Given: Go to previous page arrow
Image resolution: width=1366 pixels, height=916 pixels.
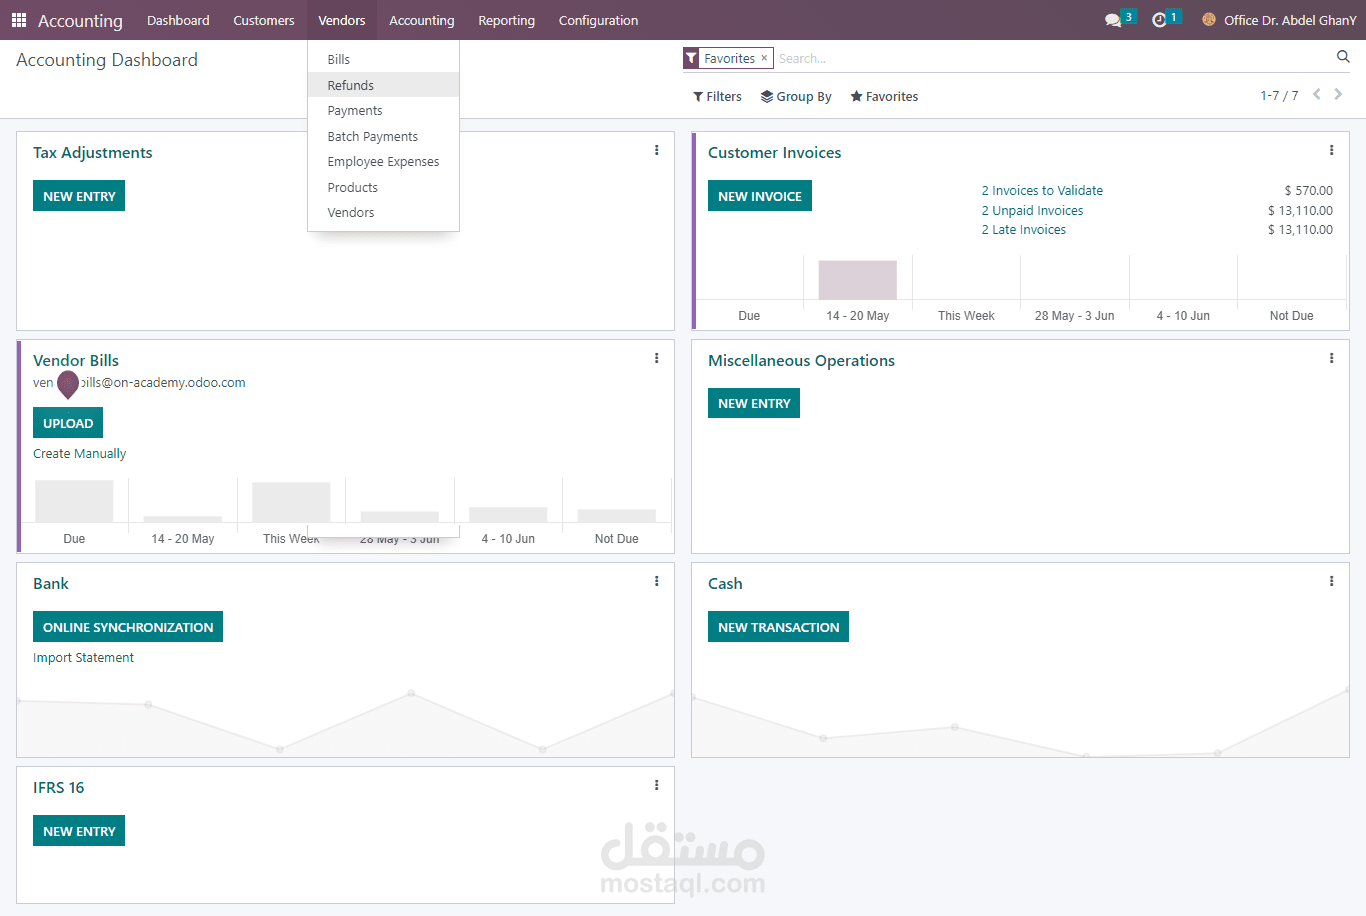Looking at the screenshot, I should click(x=1317, y=95).
